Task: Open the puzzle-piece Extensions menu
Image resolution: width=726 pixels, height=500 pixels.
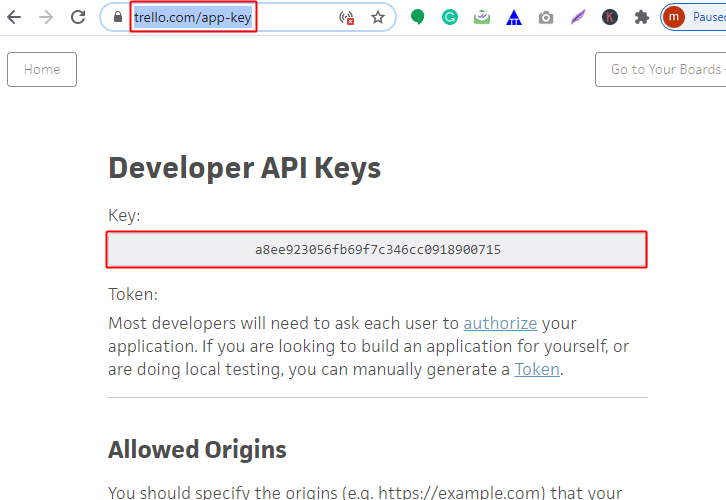Action: (642, 17)
